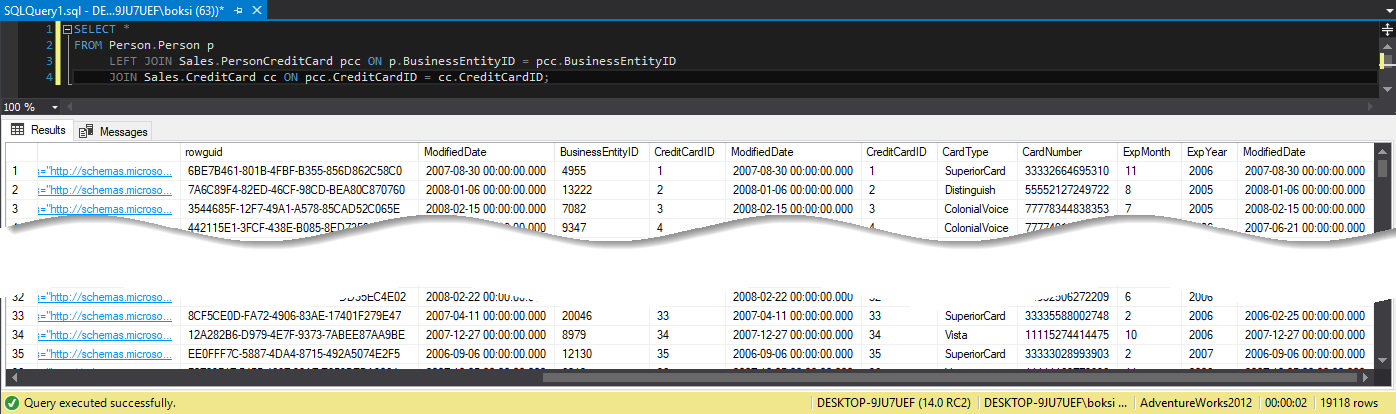Switch to the Results tab
The width and height of the screenshot is (1396, 414).
tap(38, 130)
